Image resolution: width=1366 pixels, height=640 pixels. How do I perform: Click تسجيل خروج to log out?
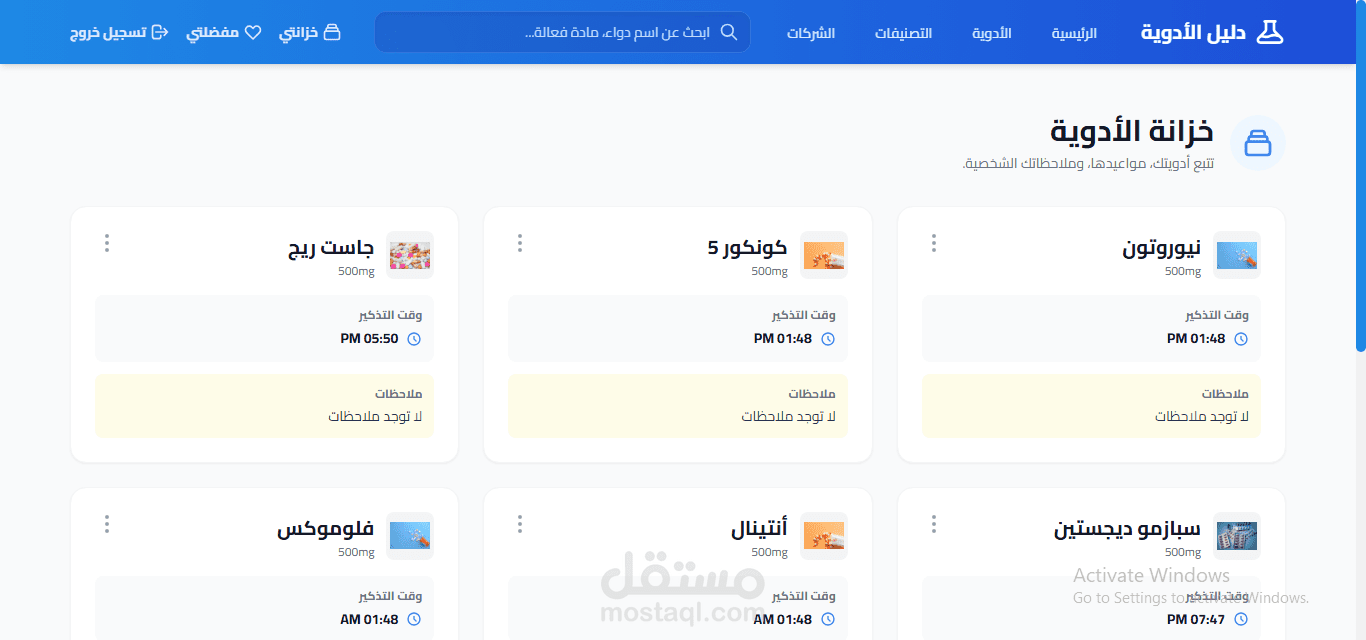119,32
